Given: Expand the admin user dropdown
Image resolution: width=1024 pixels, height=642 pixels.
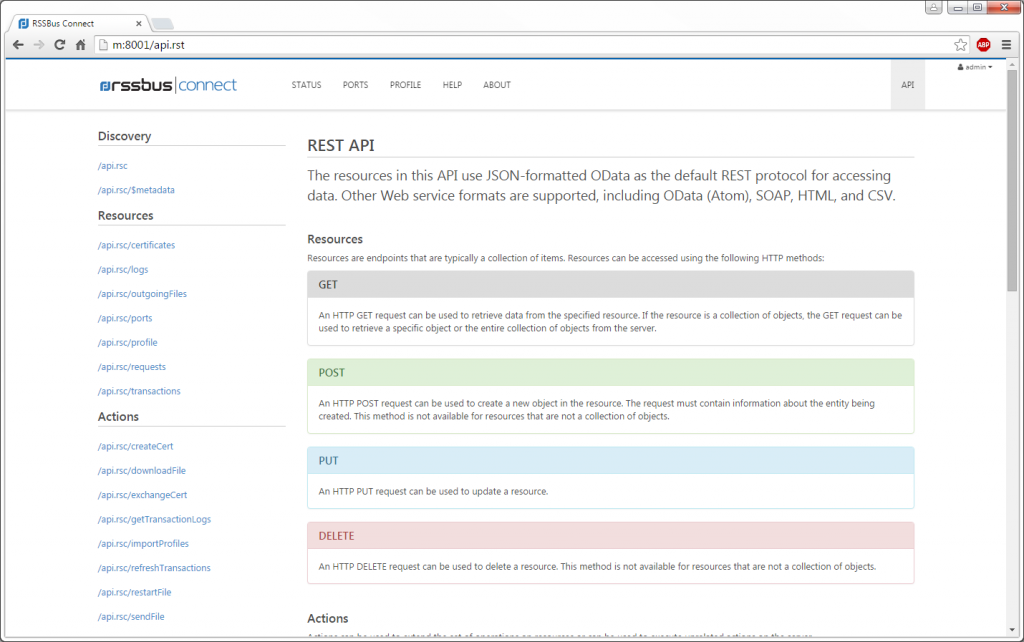Looking at the screenshot, I should [x=975, y=67].
